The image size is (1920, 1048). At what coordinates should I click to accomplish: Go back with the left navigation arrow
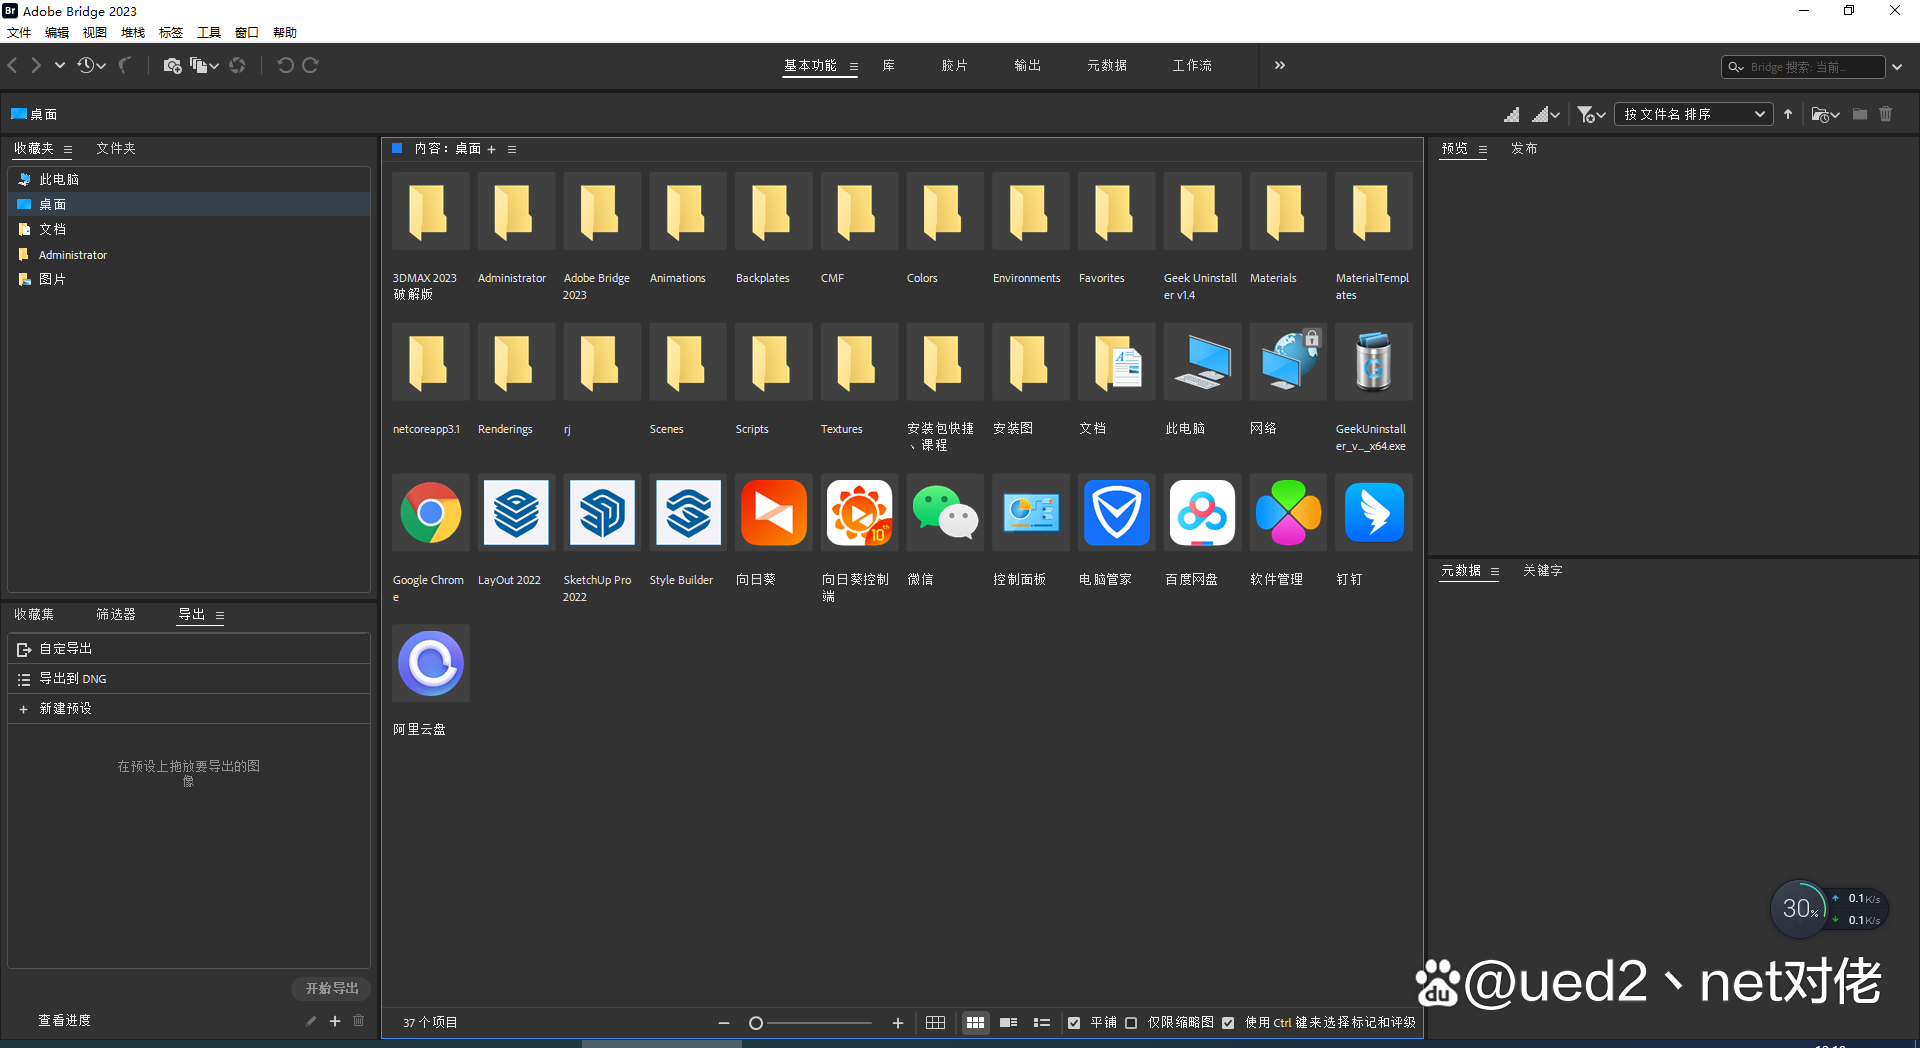click(13, 65)
